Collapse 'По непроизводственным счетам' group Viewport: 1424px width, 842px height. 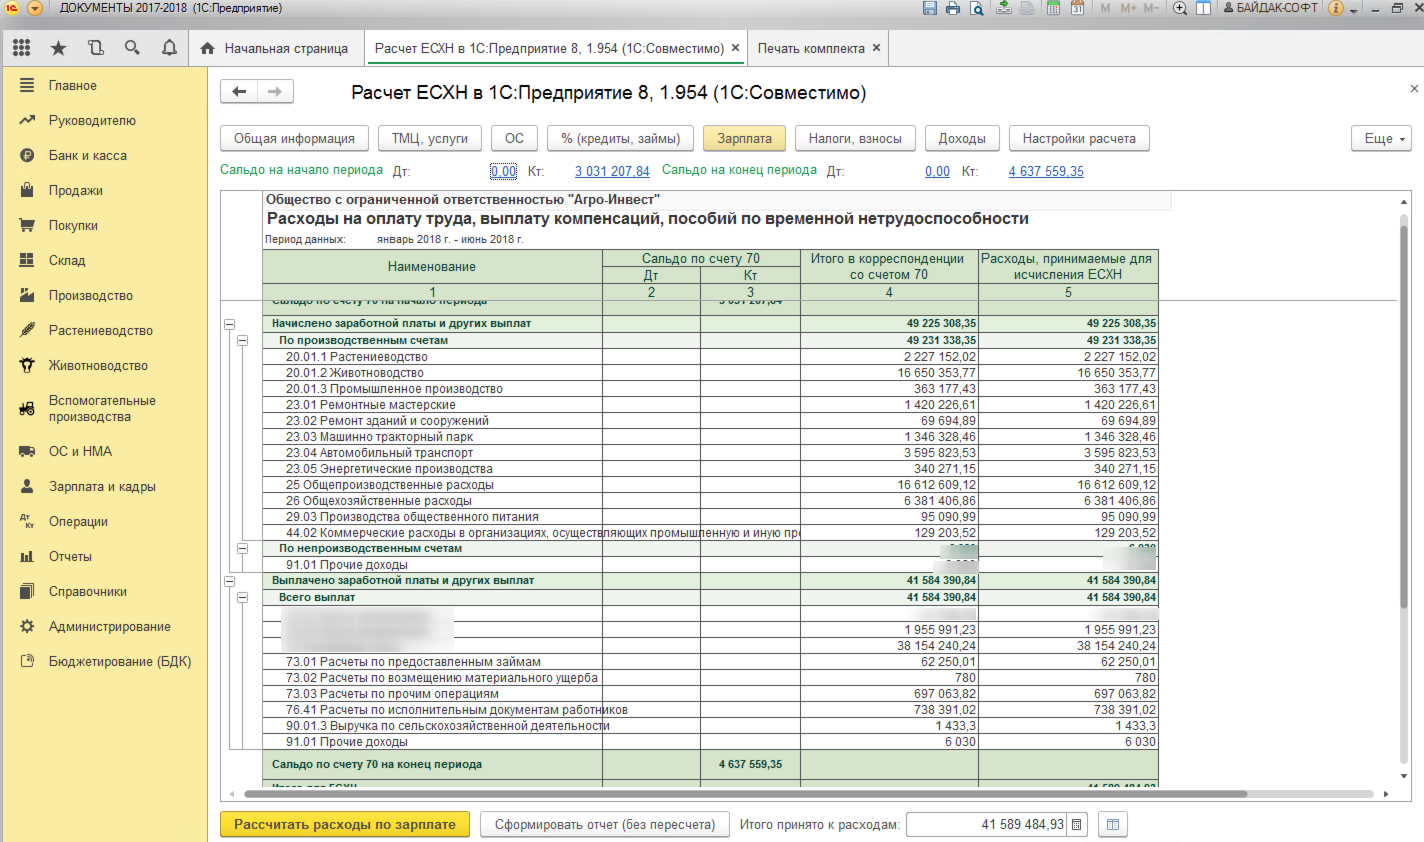click(242, 548)
